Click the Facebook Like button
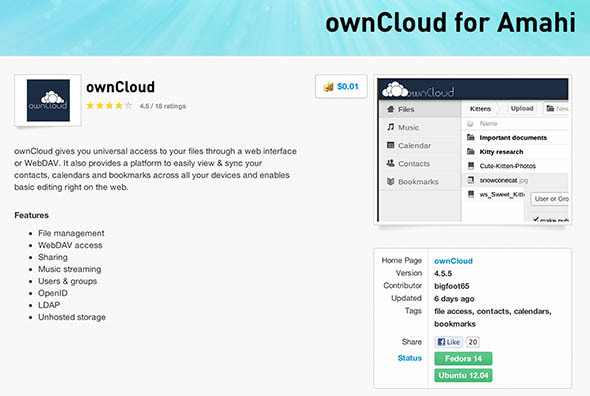The width and height of the screenshot is (590, 396). click(x=449, y=342)
